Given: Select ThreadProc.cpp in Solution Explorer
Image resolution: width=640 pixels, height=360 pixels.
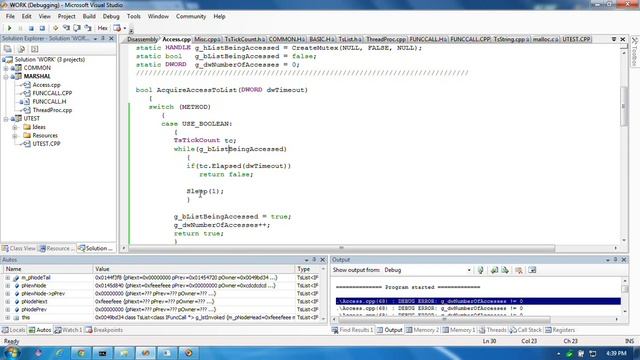Looking at the screenshot, I should tap(52, 110).
